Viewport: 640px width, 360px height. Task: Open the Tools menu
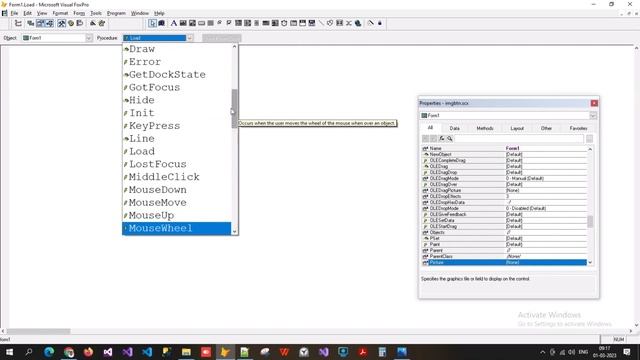point(96,13)
